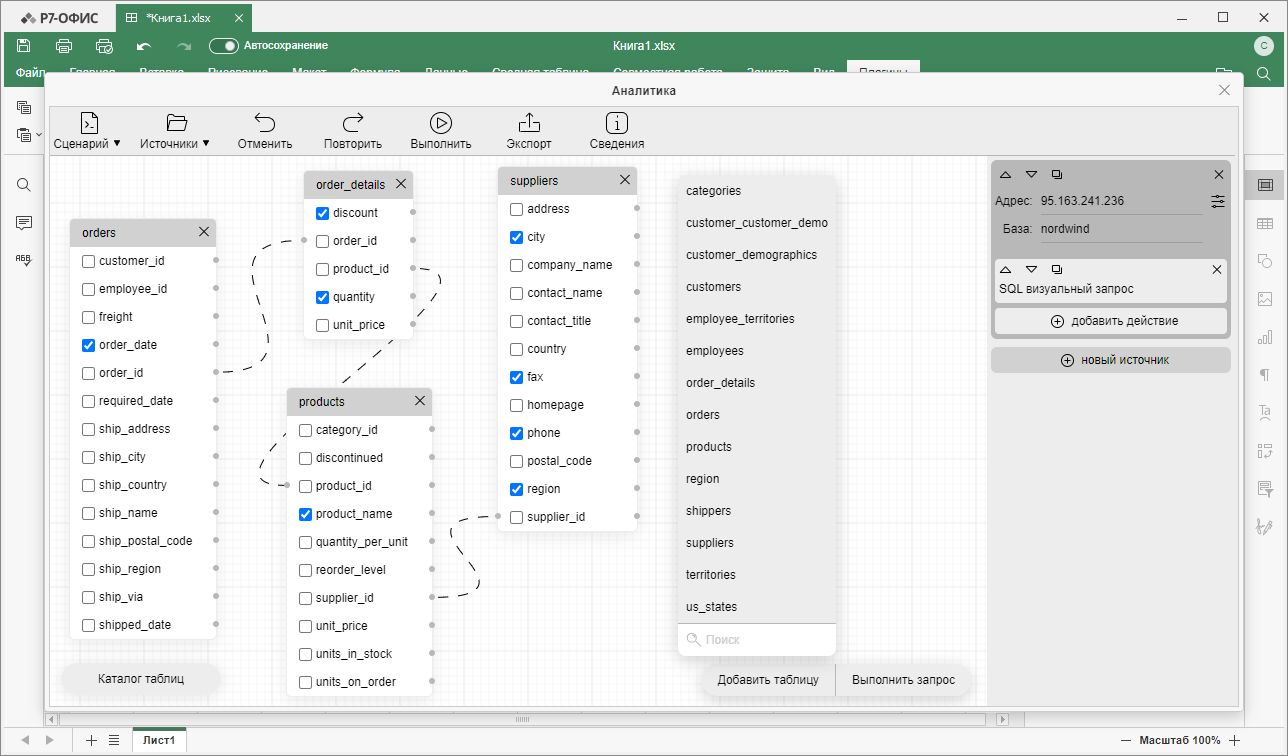This screenshot has width=1288, height=756.
Task: Open connection settings sliders icon beside address
Action: [x=1217, y=201]
